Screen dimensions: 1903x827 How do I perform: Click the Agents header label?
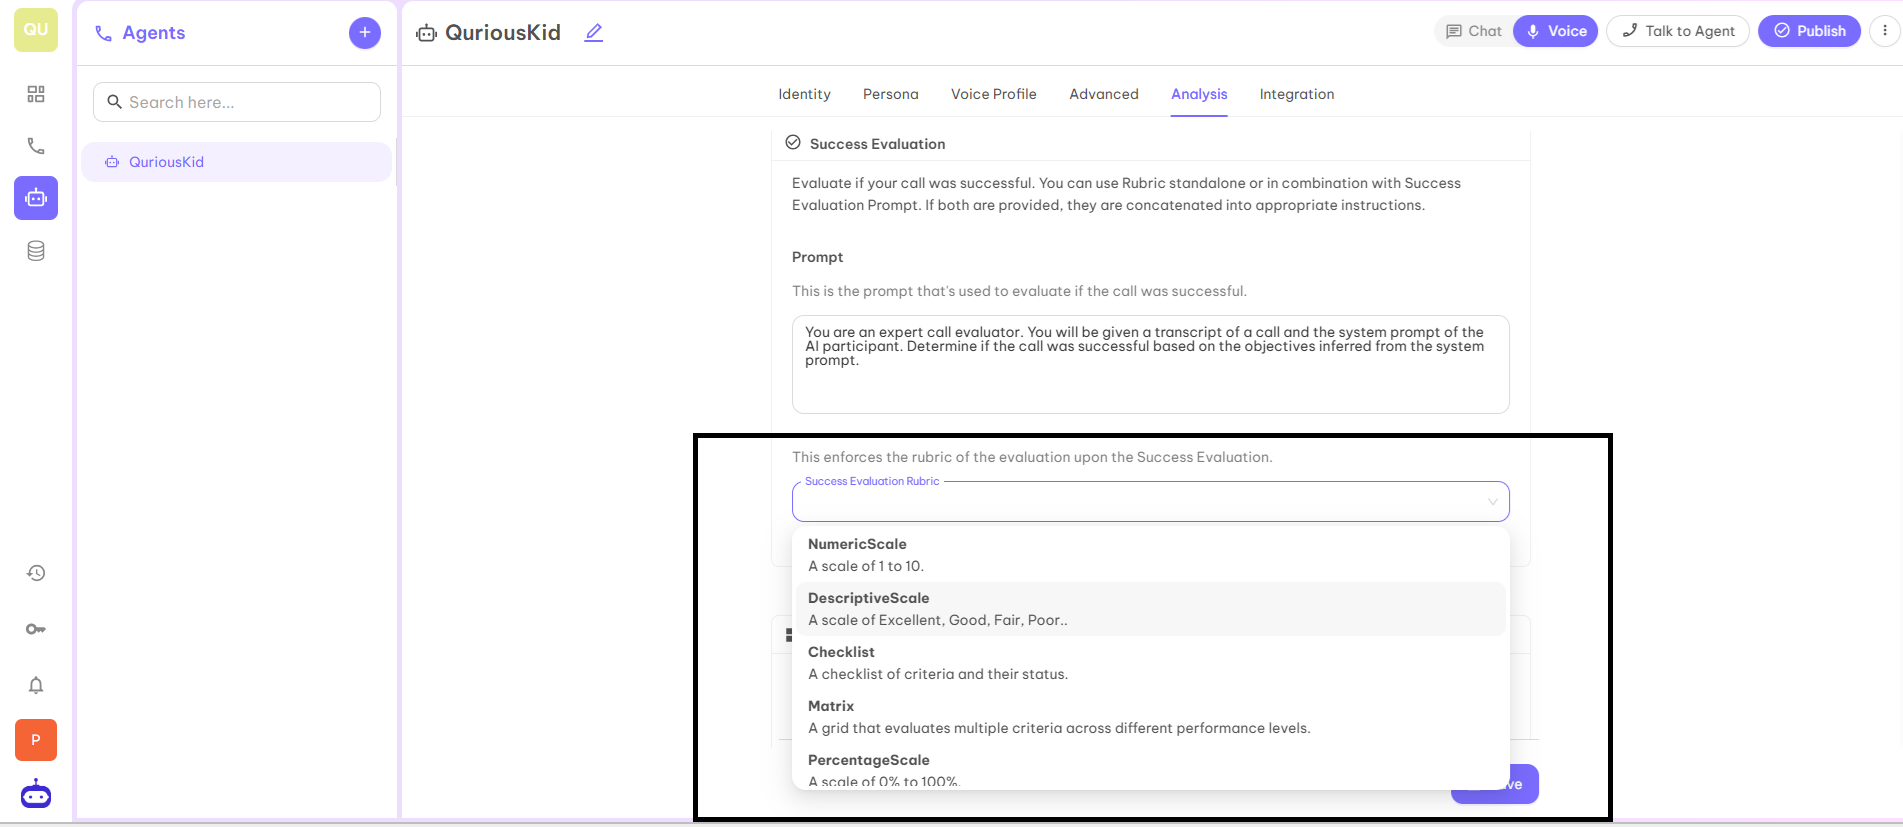coord(153,33)
